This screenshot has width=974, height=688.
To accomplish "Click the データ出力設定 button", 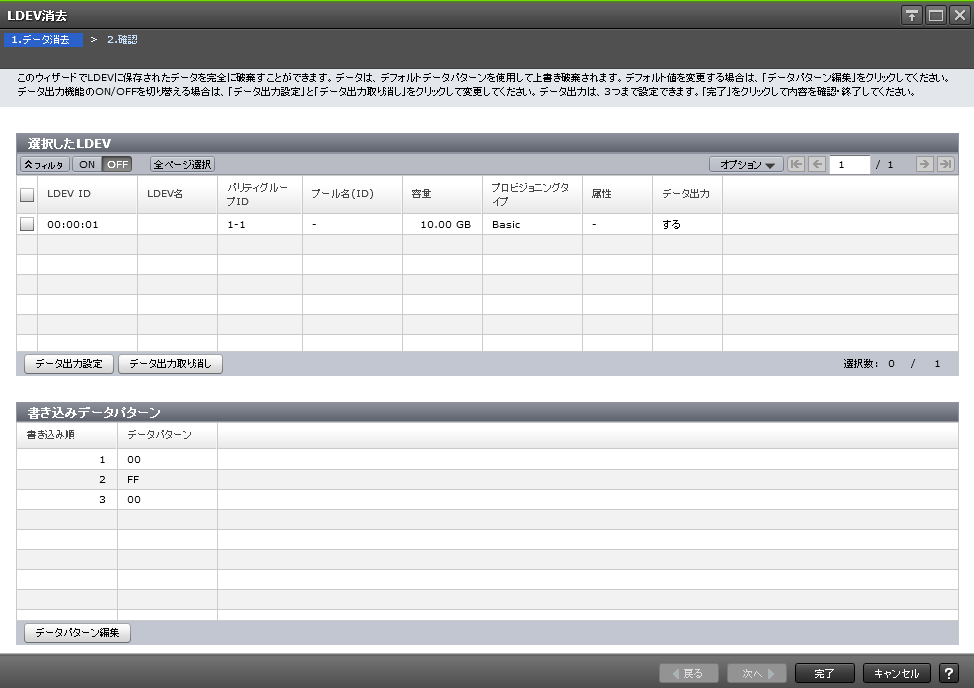I will coord(69,364).
